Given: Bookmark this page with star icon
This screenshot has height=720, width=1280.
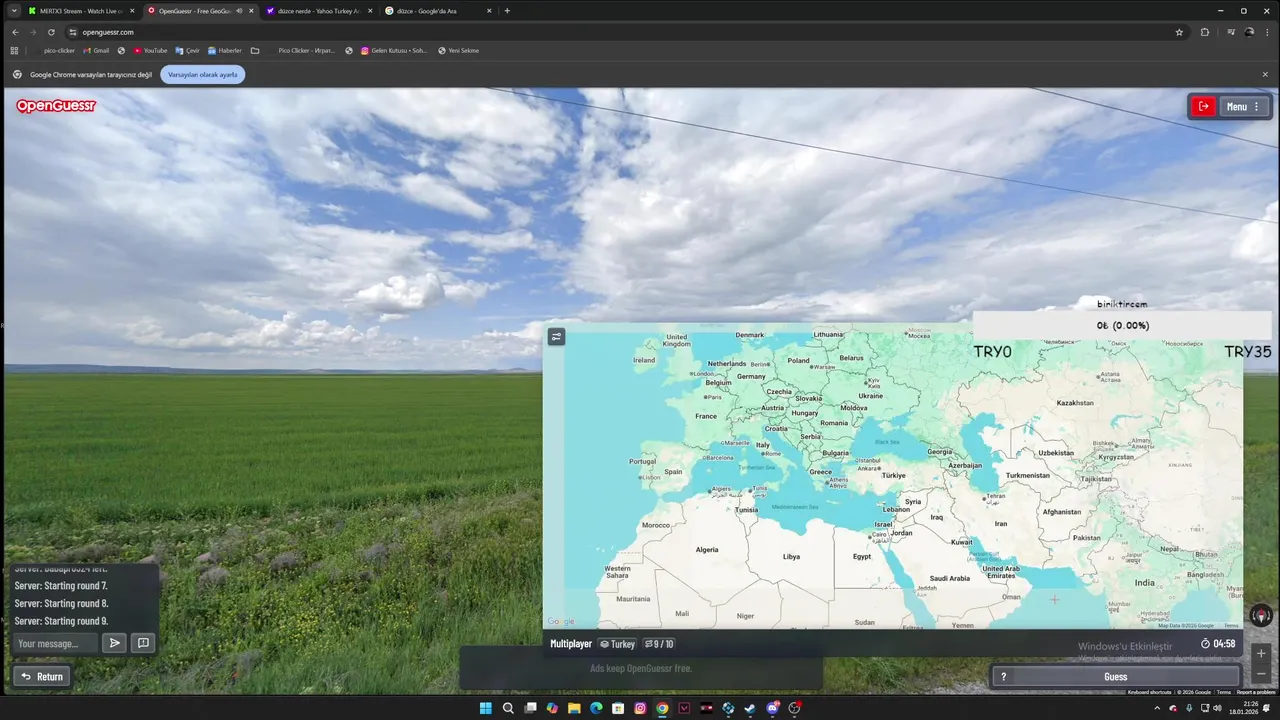Looking at the screenshot, I should 1179,32.
